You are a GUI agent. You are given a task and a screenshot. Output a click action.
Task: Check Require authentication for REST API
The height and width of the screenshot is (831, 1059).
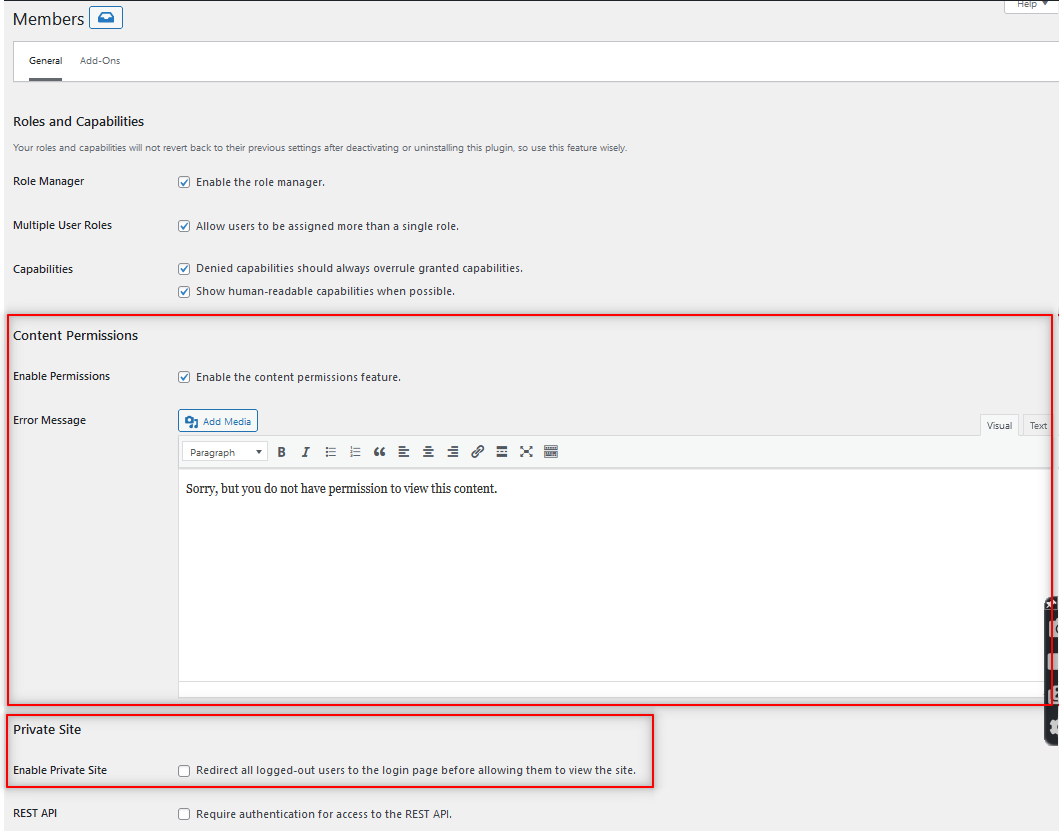[x=184, y=814]
